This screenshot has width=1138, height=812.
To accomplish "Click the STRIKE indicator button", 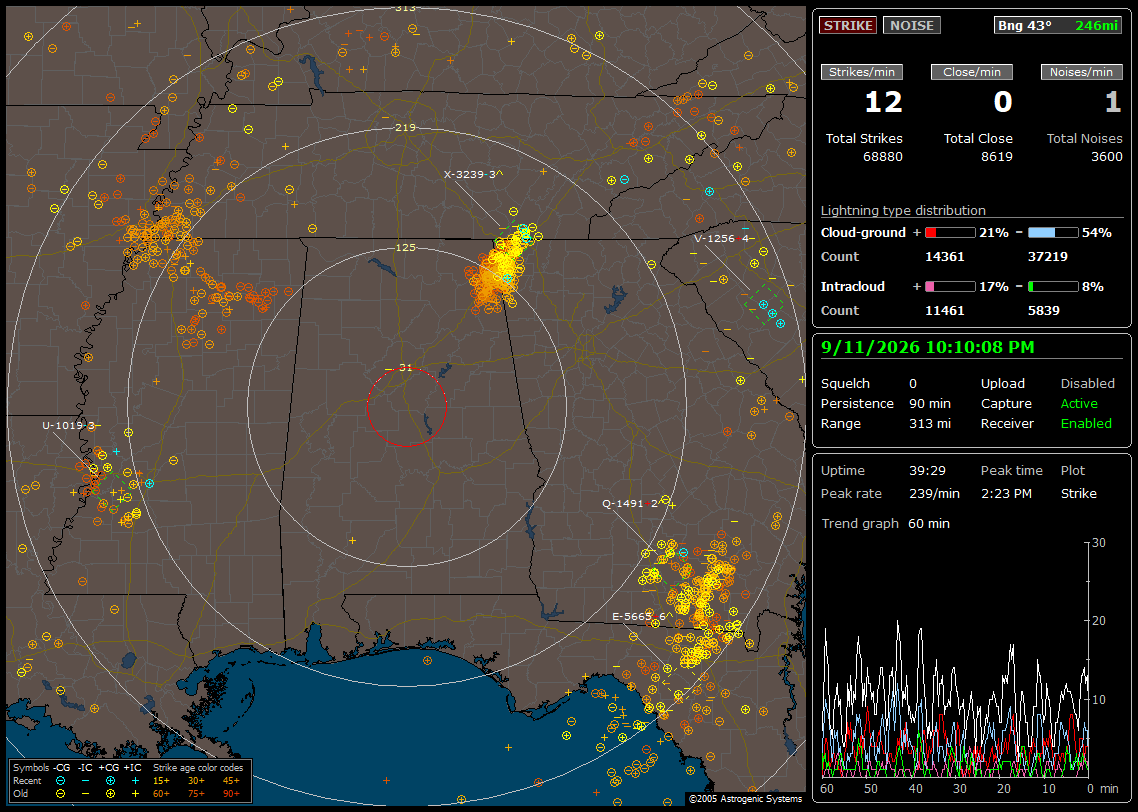I will (848, 25).
